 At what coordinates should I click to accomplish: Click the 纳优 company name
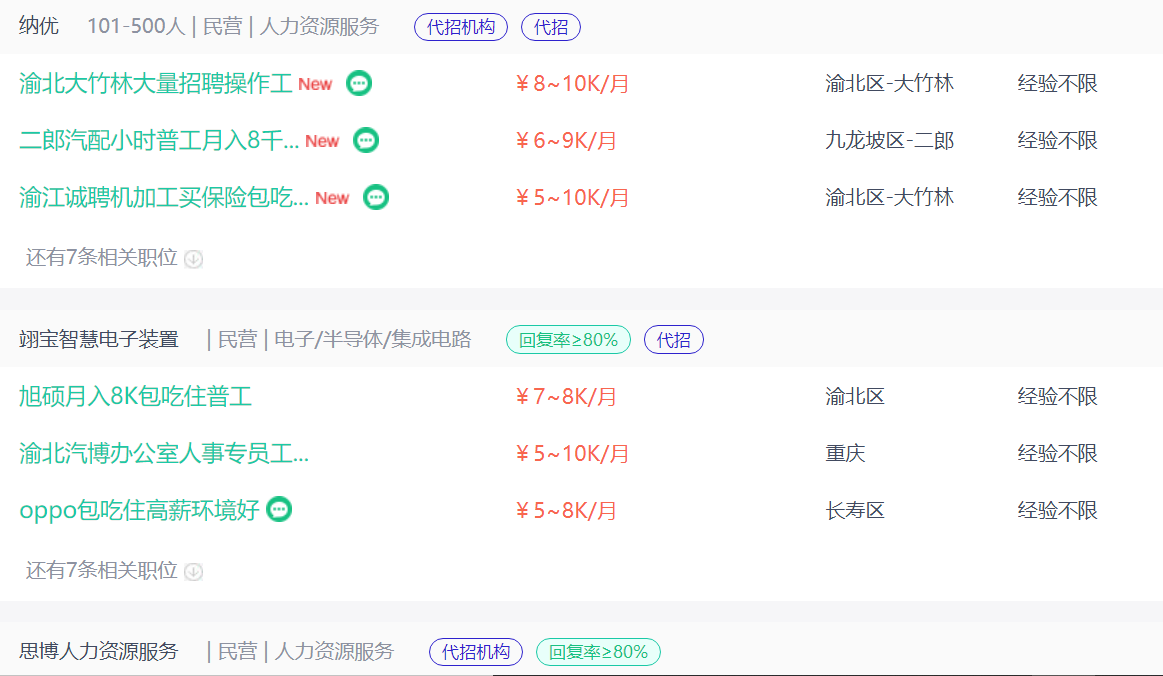[x=39, y=26]
